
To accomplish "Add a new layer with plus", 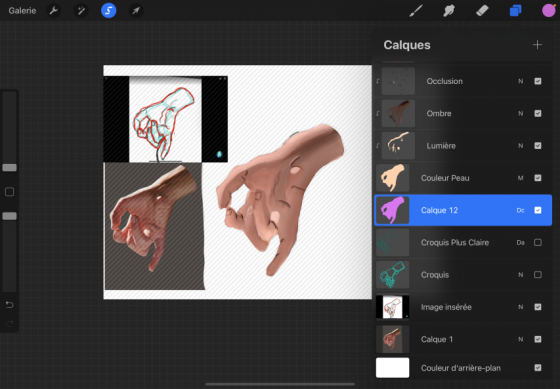I will tap(537, 45).
